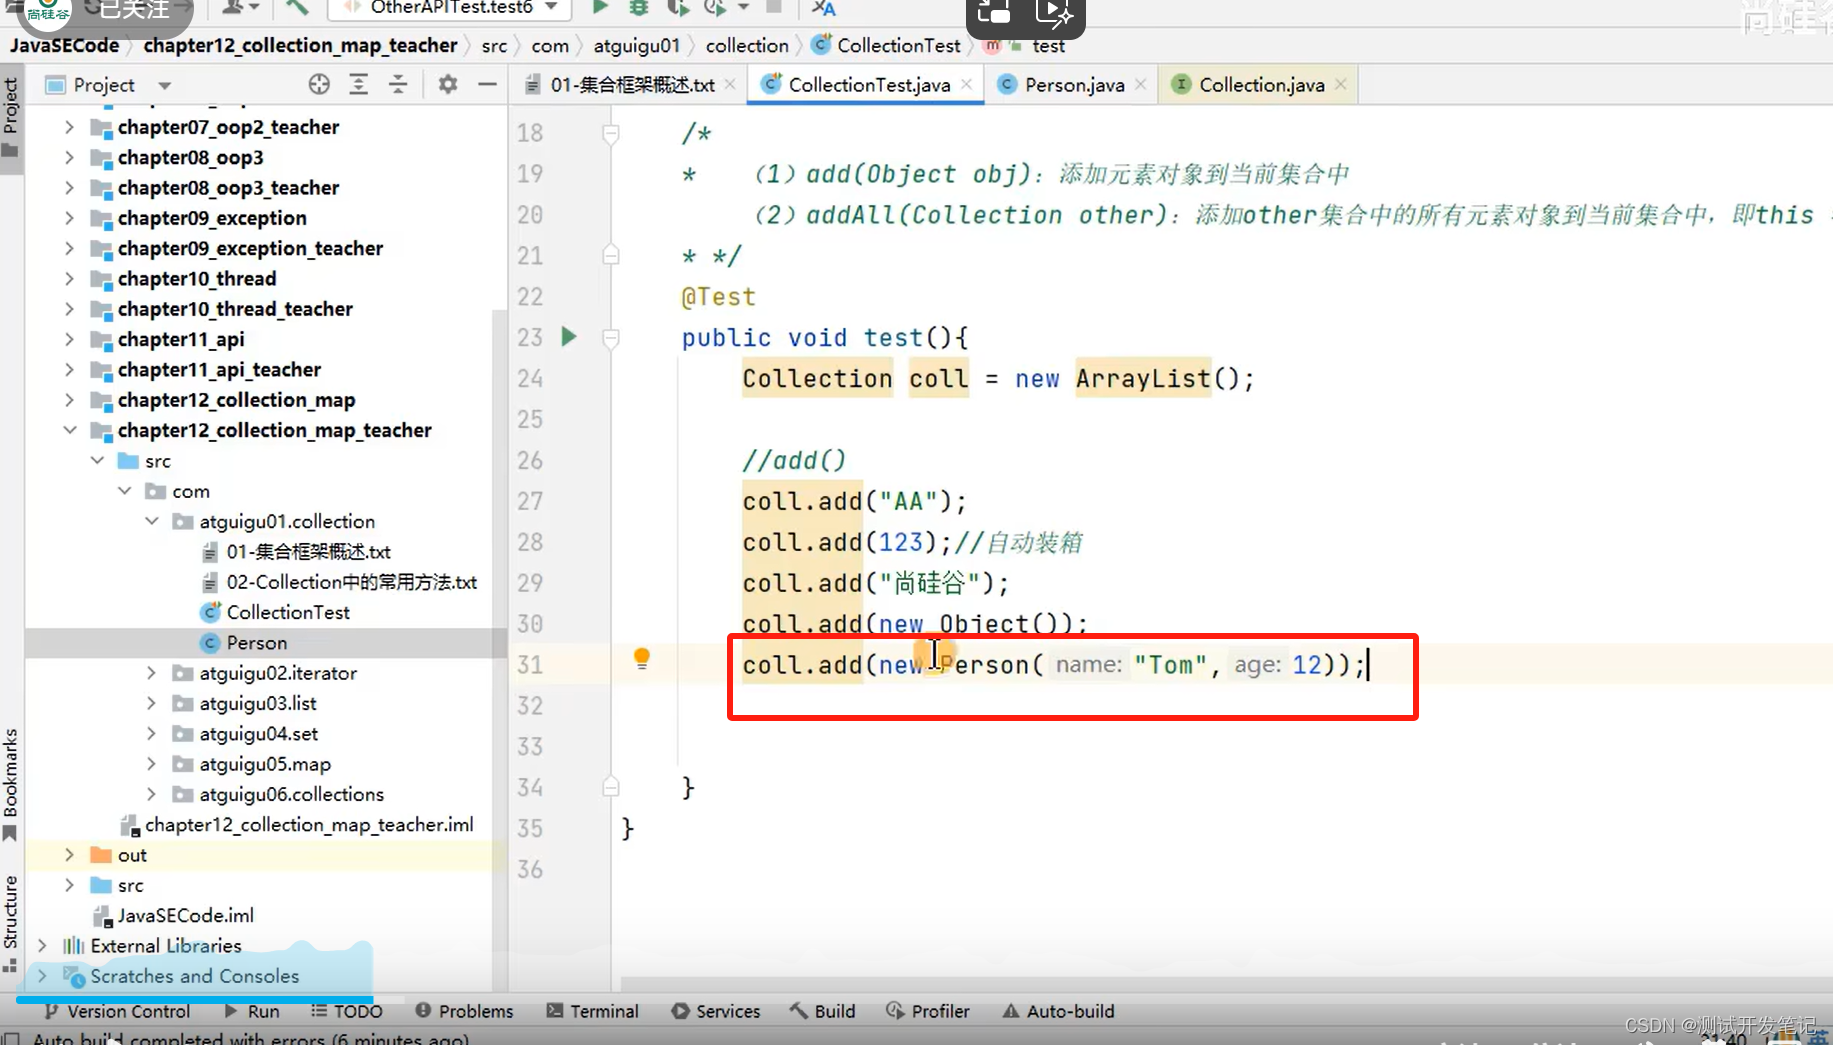The height and width of the screenshot is (1045, 1833).
Task: Expand the atguigu02.iterator package
Action: tap(152, 673)
